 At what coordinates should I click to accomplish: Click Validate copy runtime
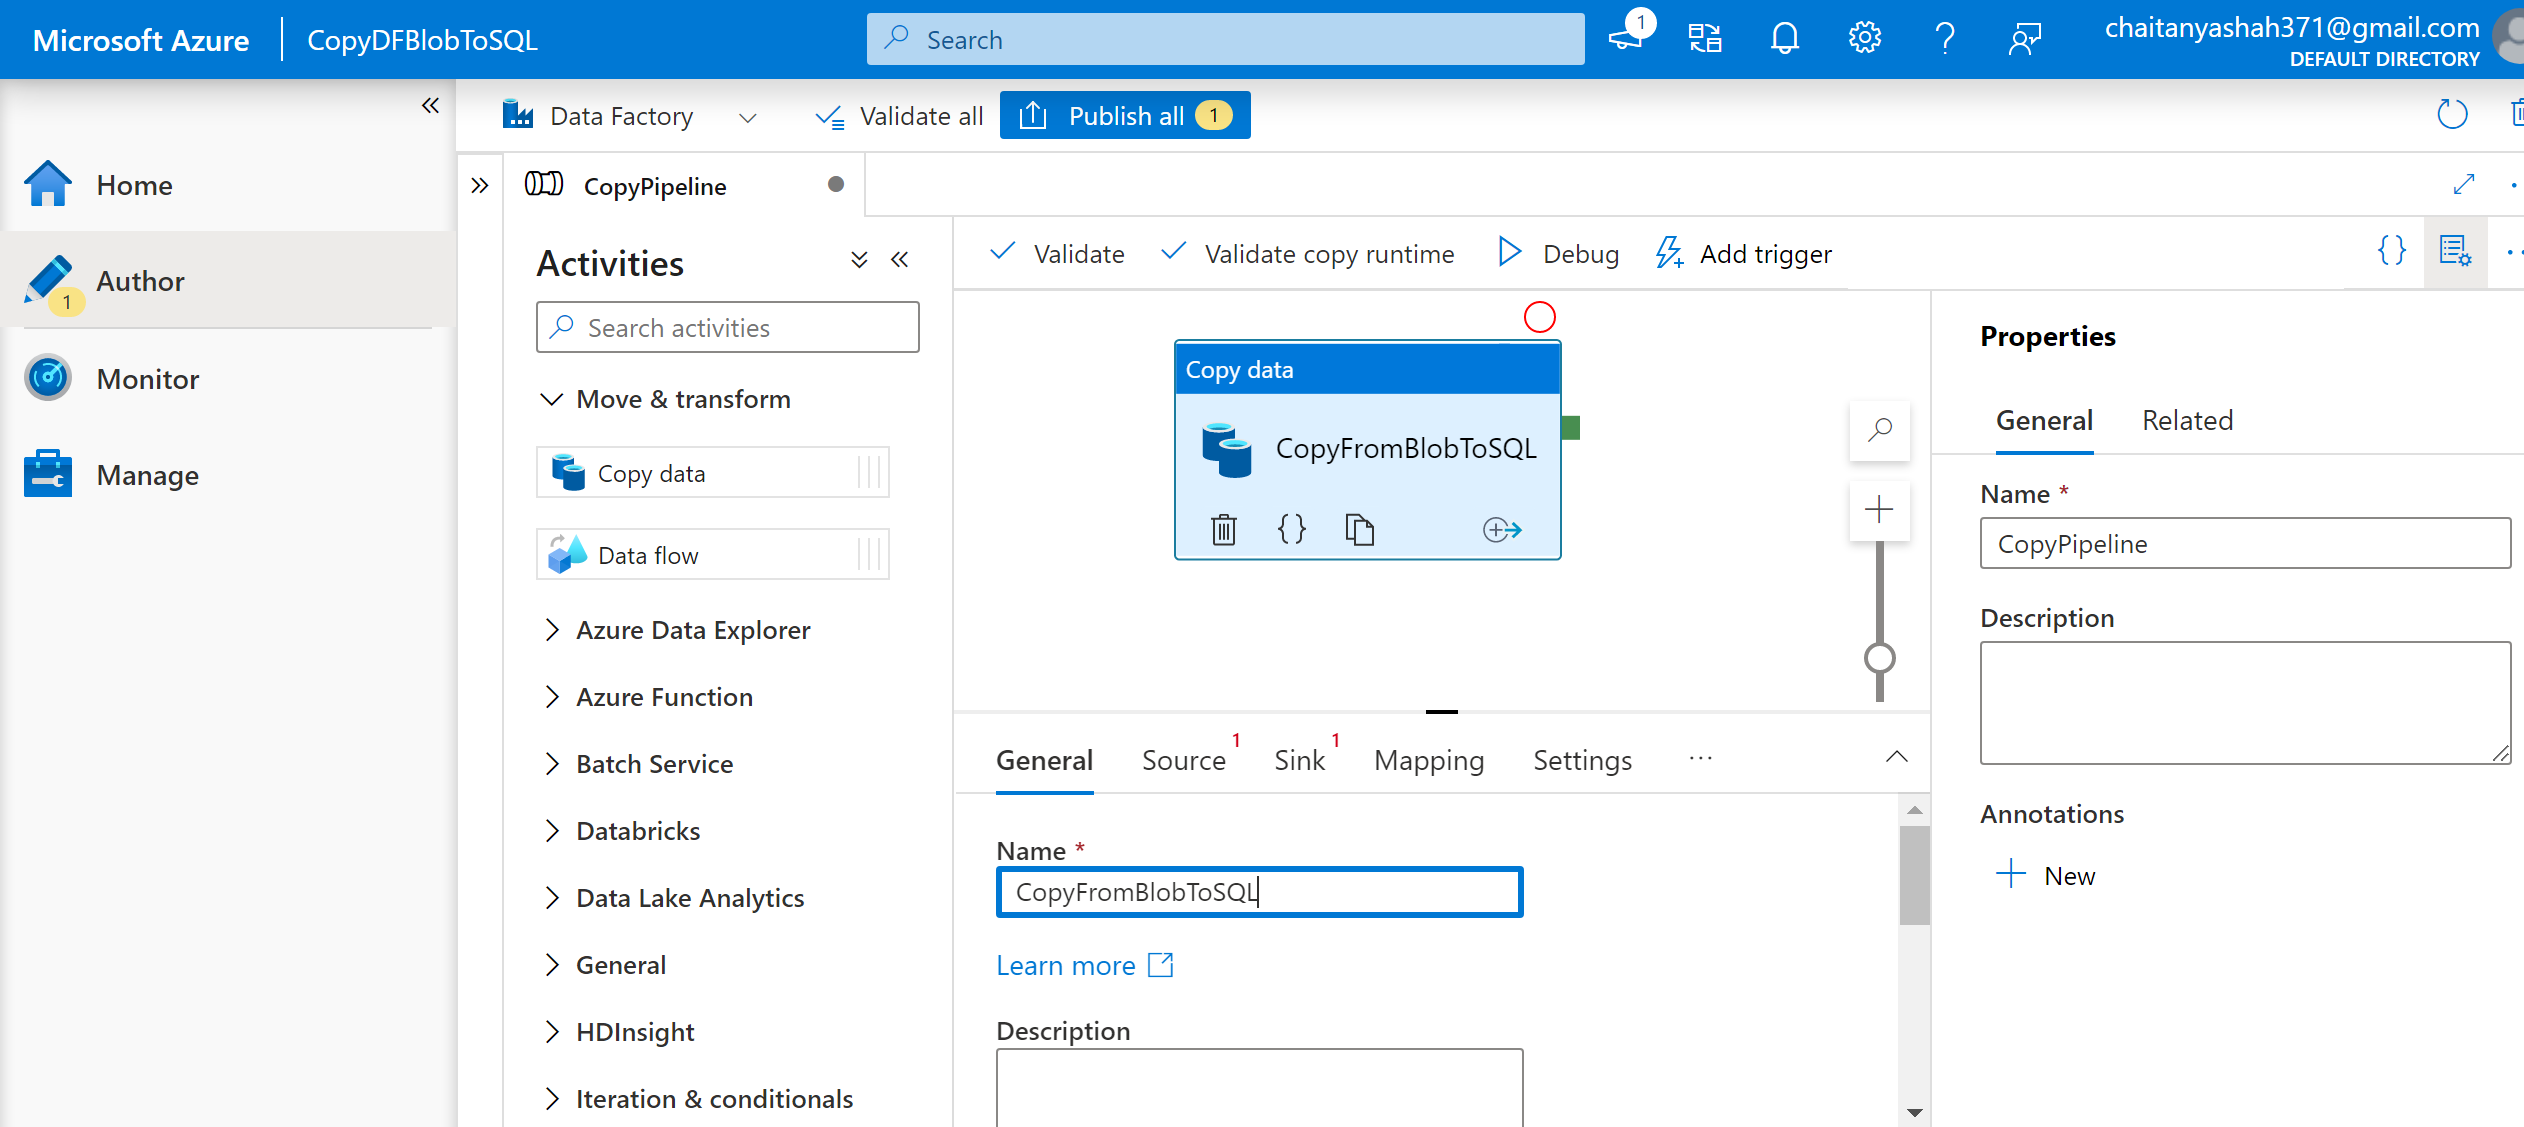coord(1308,254)
